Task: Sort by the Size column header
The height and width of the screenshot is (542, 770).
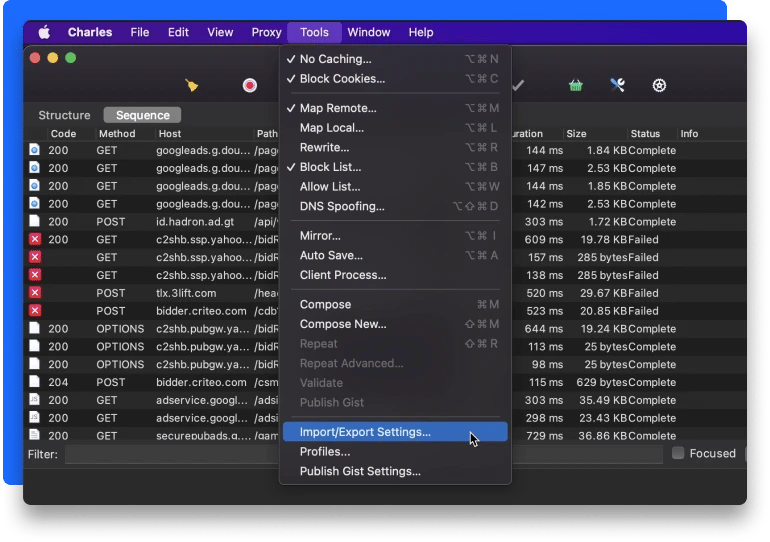Action: pyautogui.click(x=576, y=134)
